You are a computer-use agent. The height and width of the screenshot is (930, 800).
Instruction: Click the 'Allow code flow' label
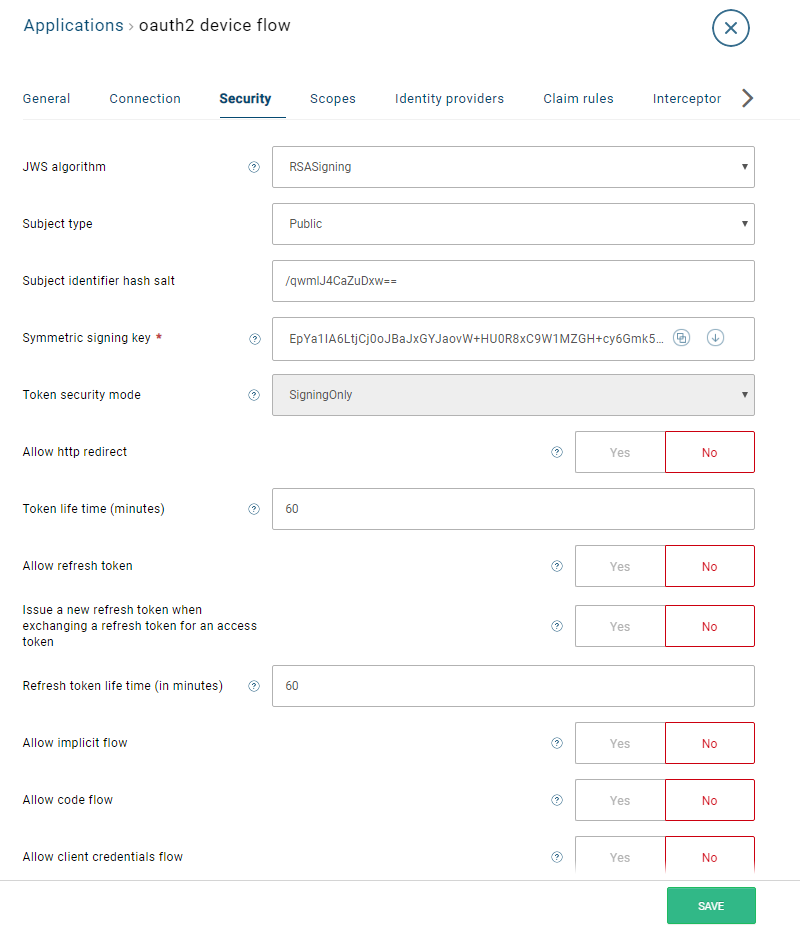(x=68, y=800)
